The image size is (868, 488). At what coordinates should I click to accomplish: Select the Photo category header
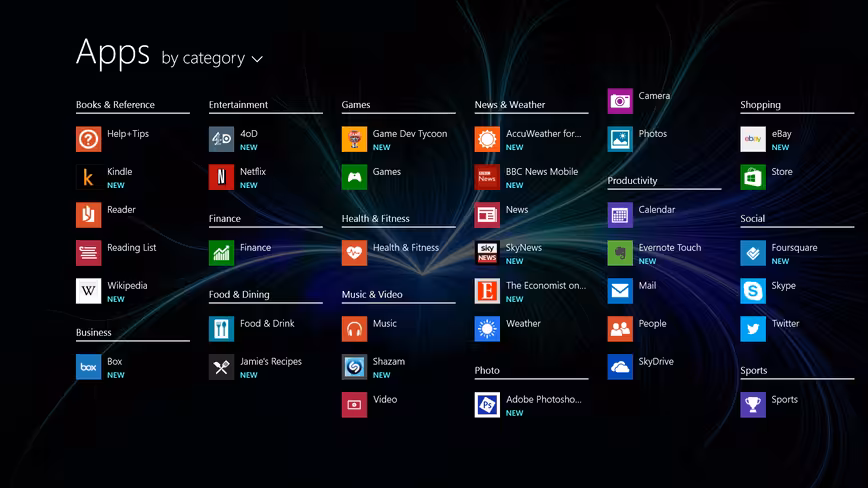click(x=487, y=370)
